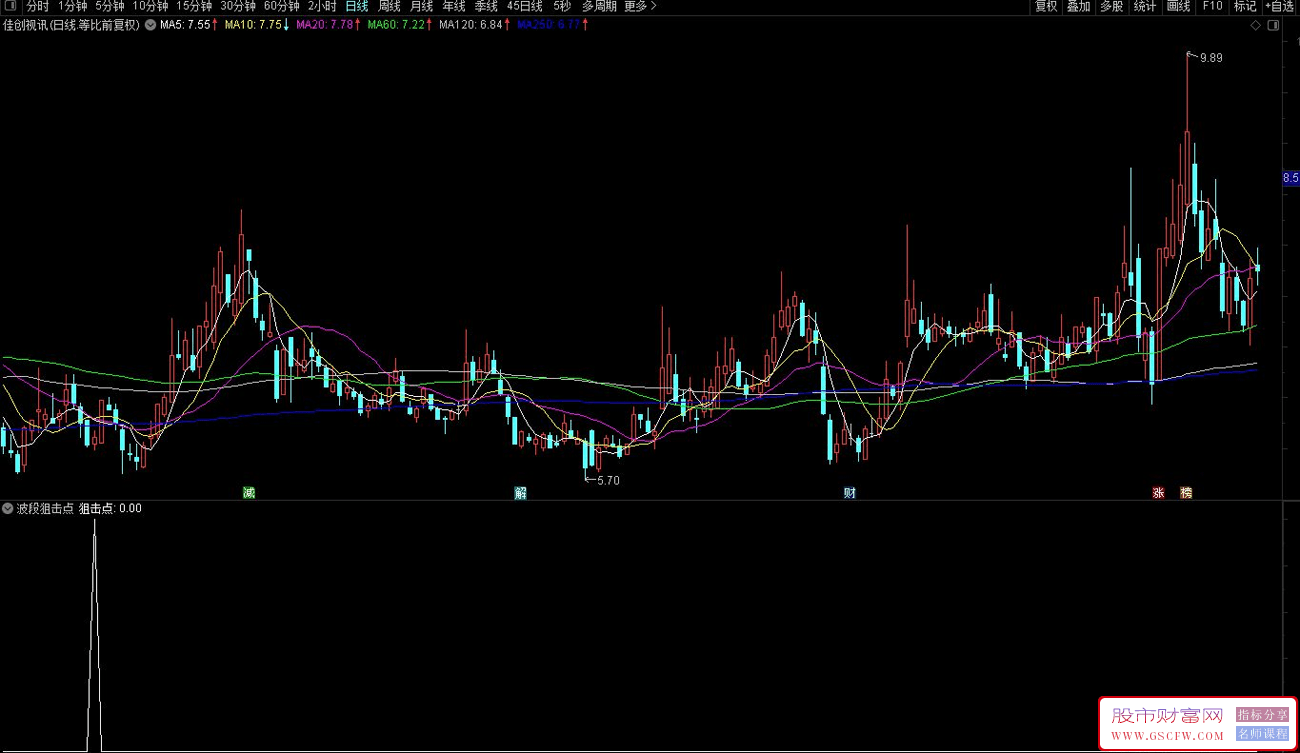This screenshot has width=1300, height=753.
Task: Select the 月线 monthly chart tab
Action: coord(421,6)
